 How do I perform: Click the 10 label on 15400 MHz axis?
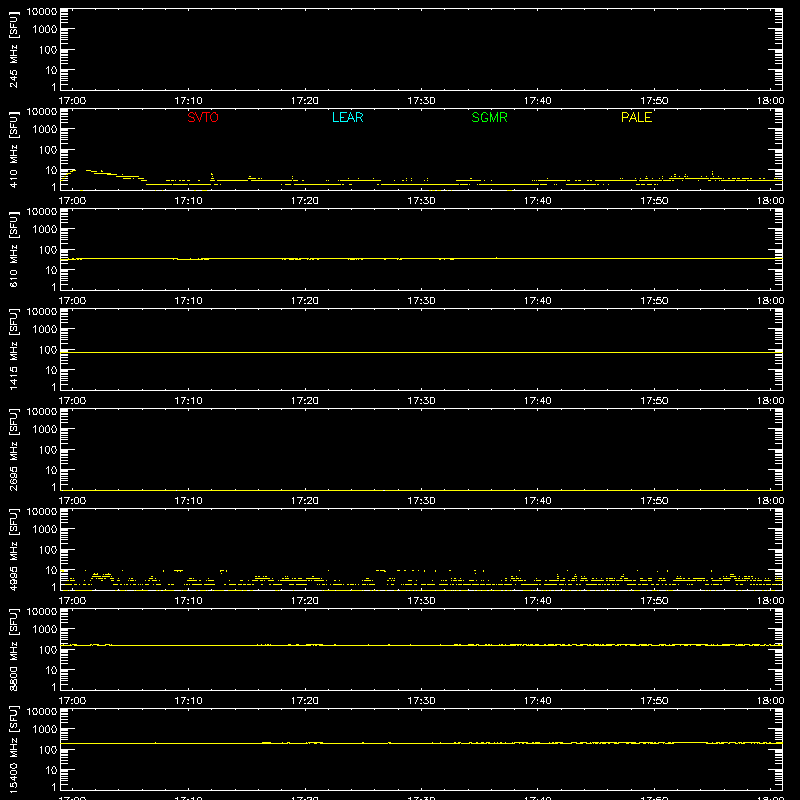pyautogui.click(x=51, y=770)
